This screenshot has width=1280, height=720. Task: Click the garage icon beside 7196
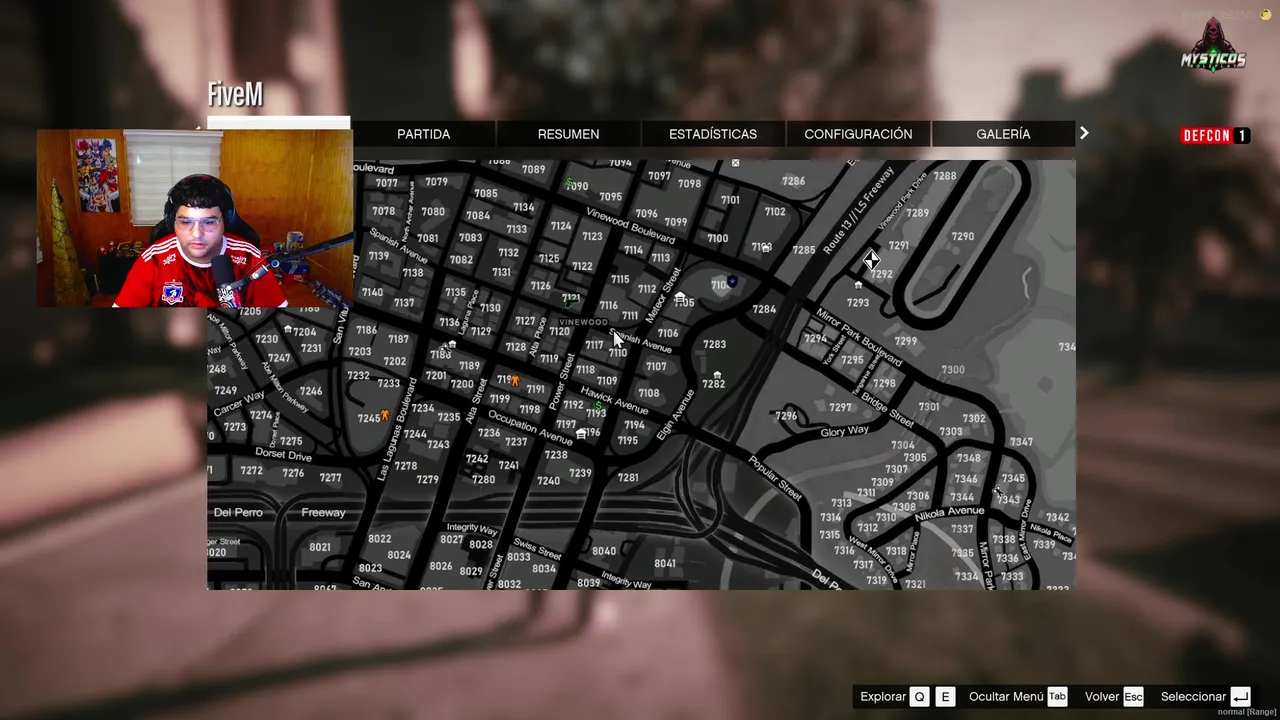(581, 434)
